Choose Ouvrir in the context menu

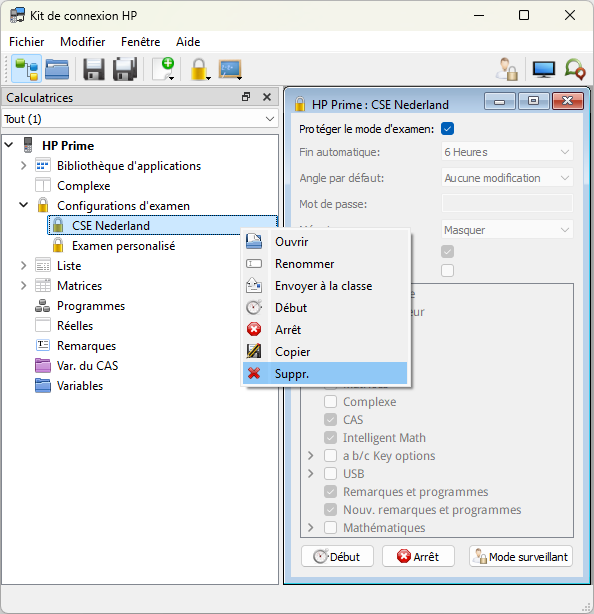(325, 242)
